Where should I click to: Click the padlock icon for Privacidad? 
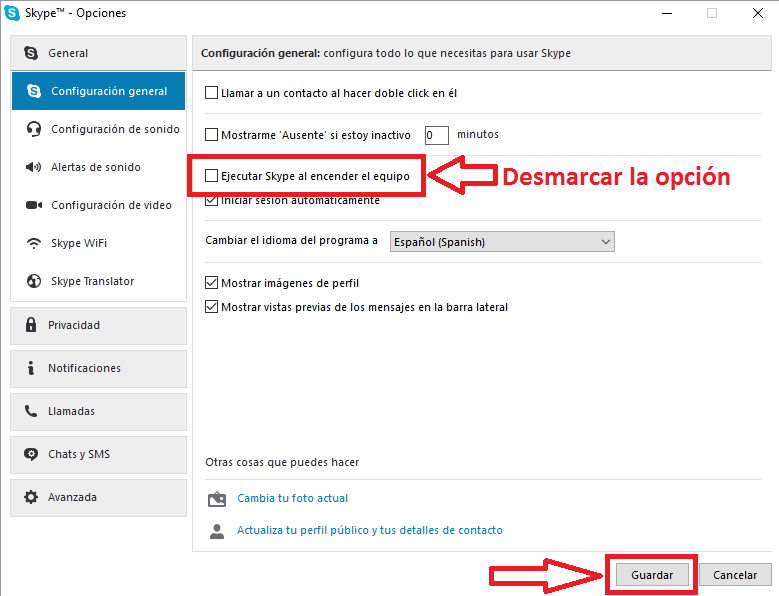coord(31,325)
